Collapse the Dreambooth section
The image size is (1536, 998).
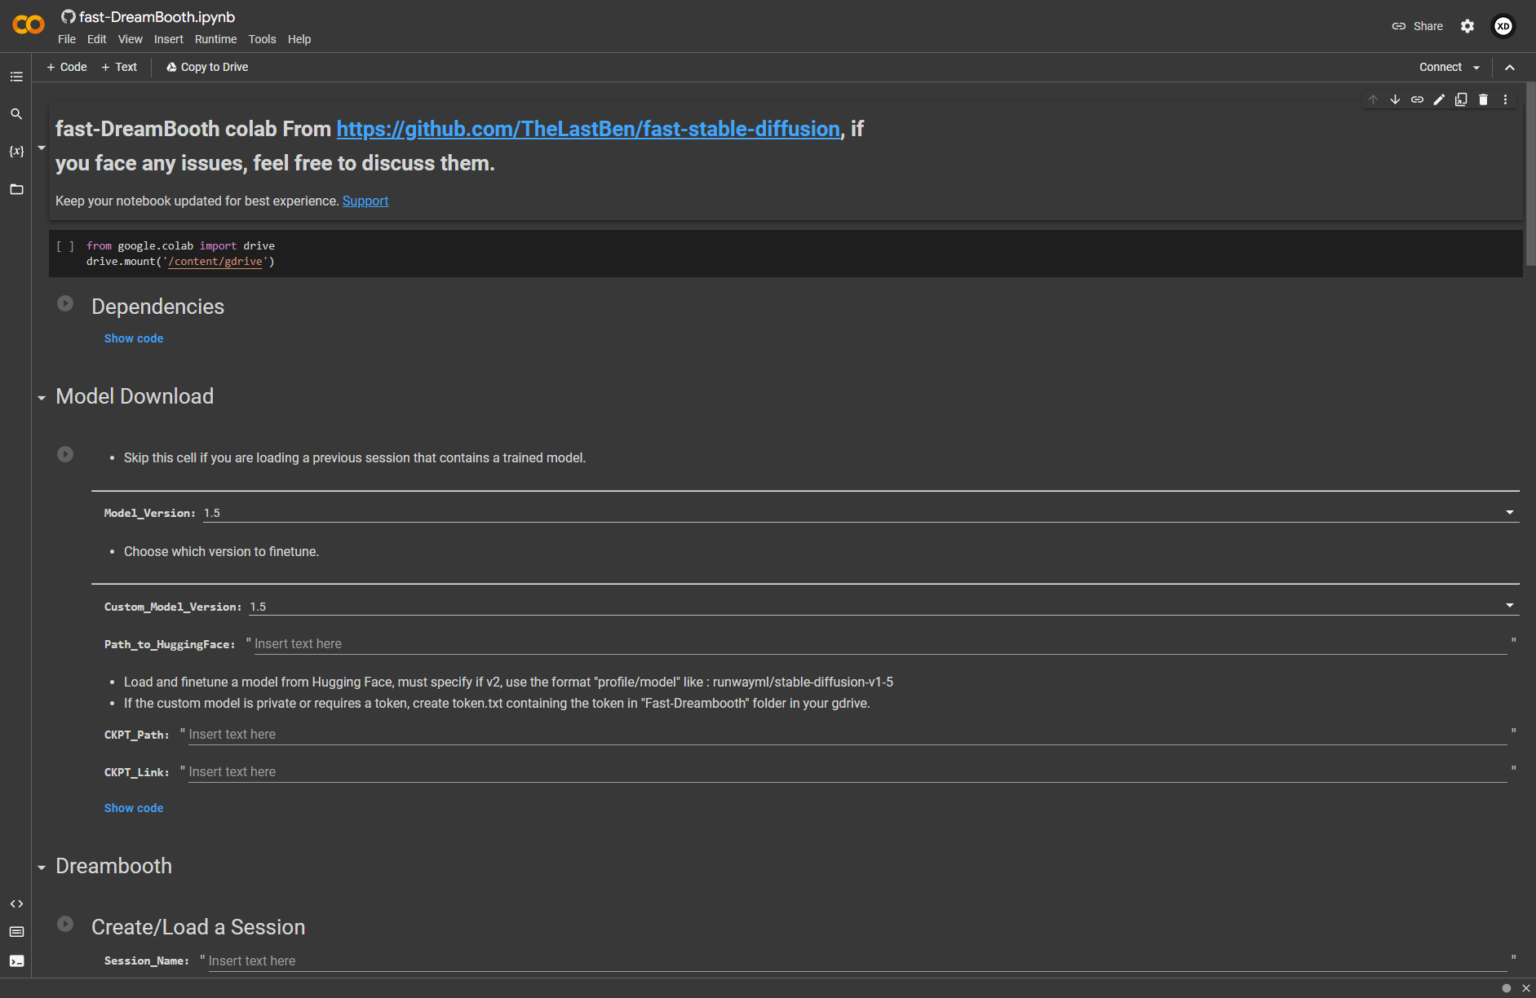coord(42,868)
